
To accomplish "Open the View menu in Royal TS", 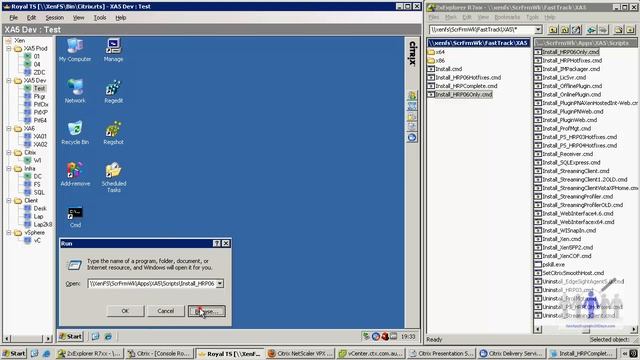I will (78, 18).
